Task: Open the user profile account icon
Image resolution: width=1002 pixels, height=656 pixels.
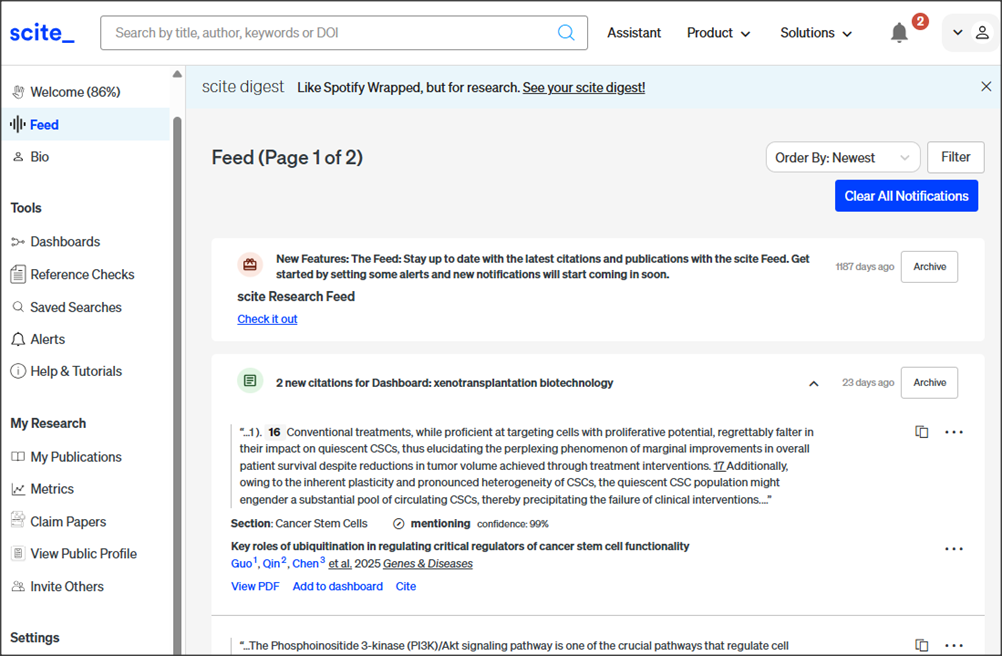Action: click(982, 33)
